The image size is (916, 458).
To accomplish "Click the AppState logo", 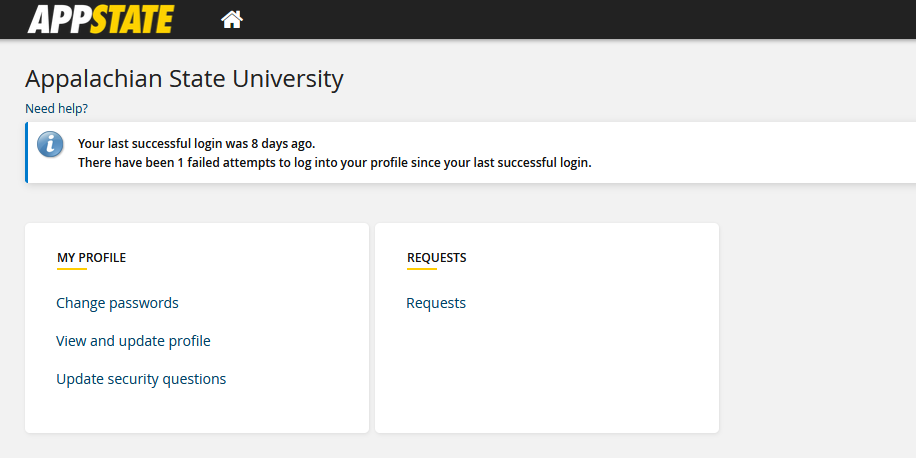I will point(100,19).
